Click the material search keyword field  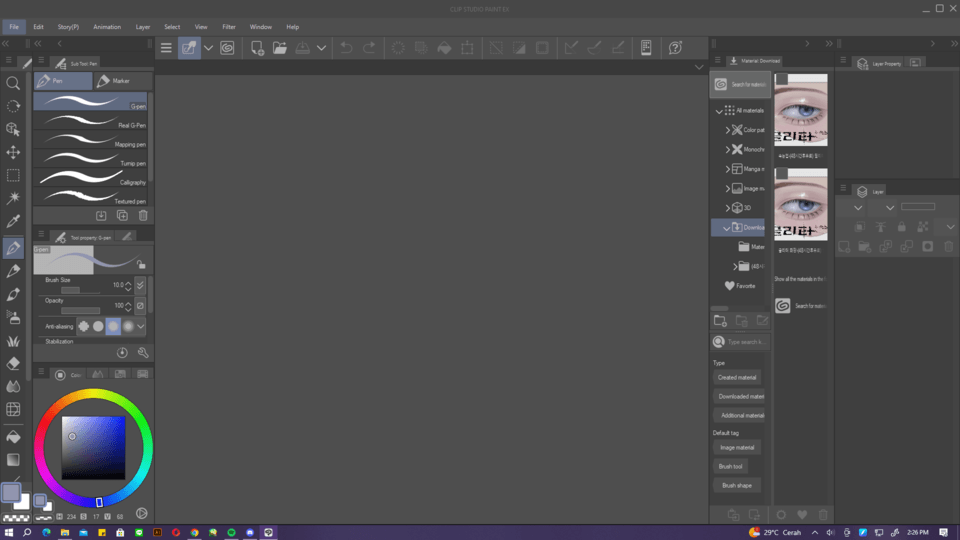click(746, 342)
